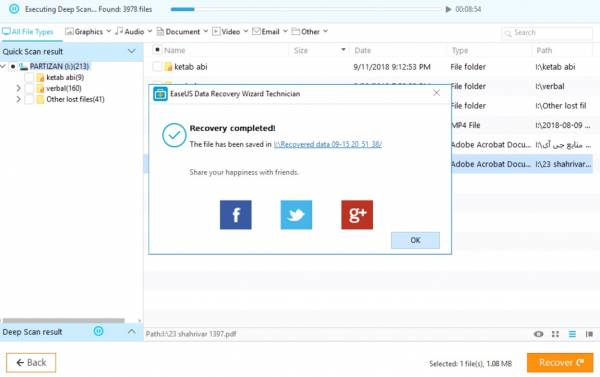Click the PARTIZAN drive icon

24,67
